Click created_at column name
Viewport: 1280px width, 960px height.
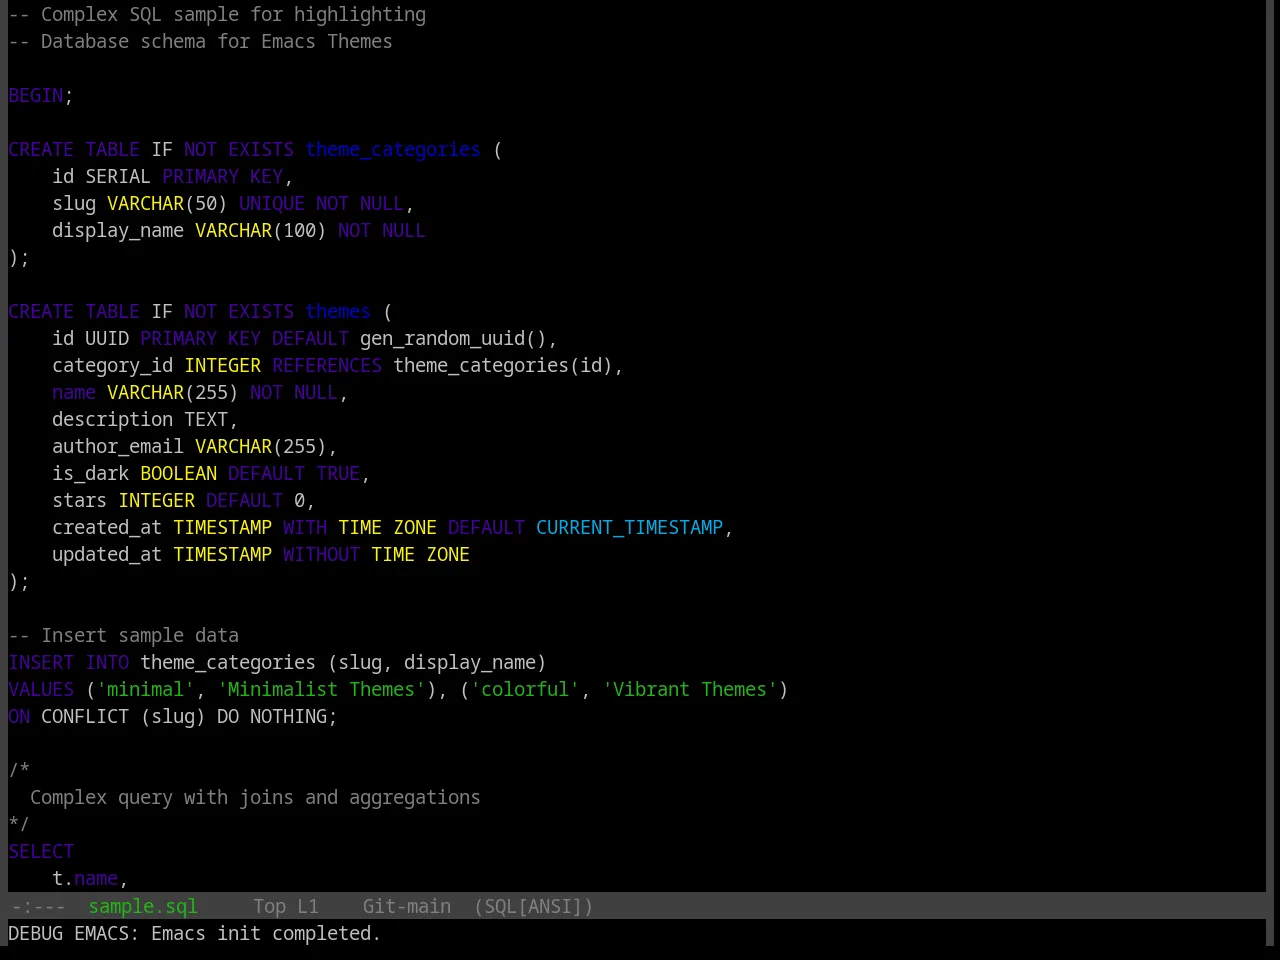[x=107, y=527]
